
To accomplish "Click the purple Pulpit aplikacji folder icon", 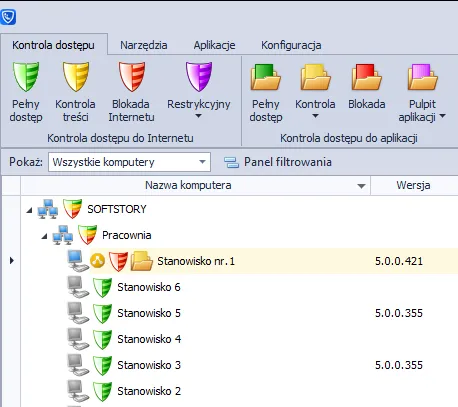I will [x=422, y=77].
